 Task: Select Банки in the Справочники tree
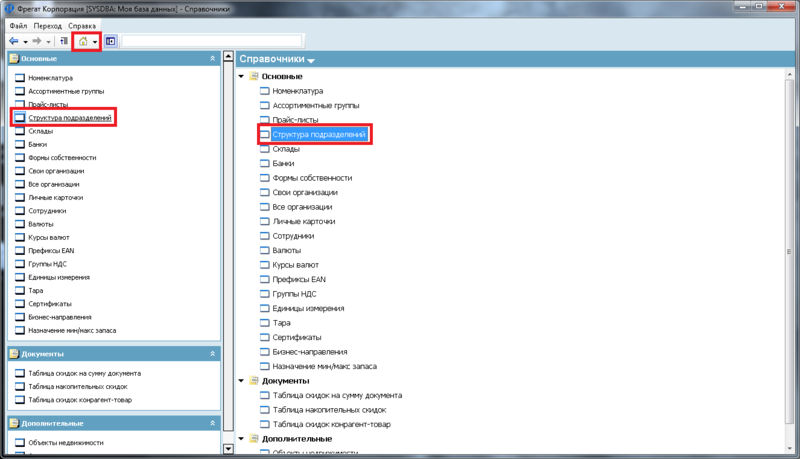pos(283,163)
